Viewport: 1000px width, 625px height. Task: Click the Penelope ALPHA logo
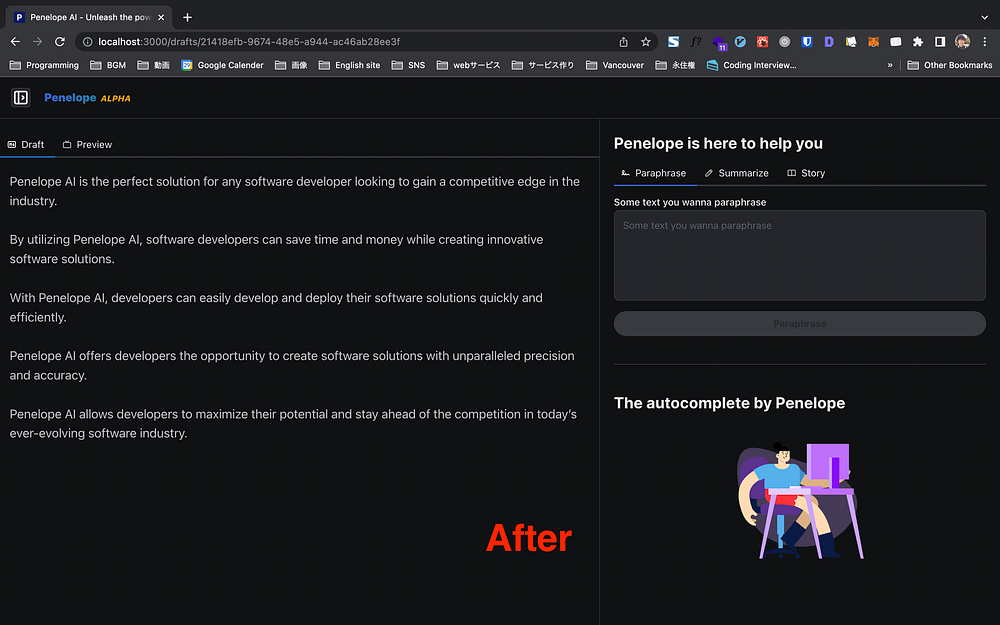(x=87, y=98)
